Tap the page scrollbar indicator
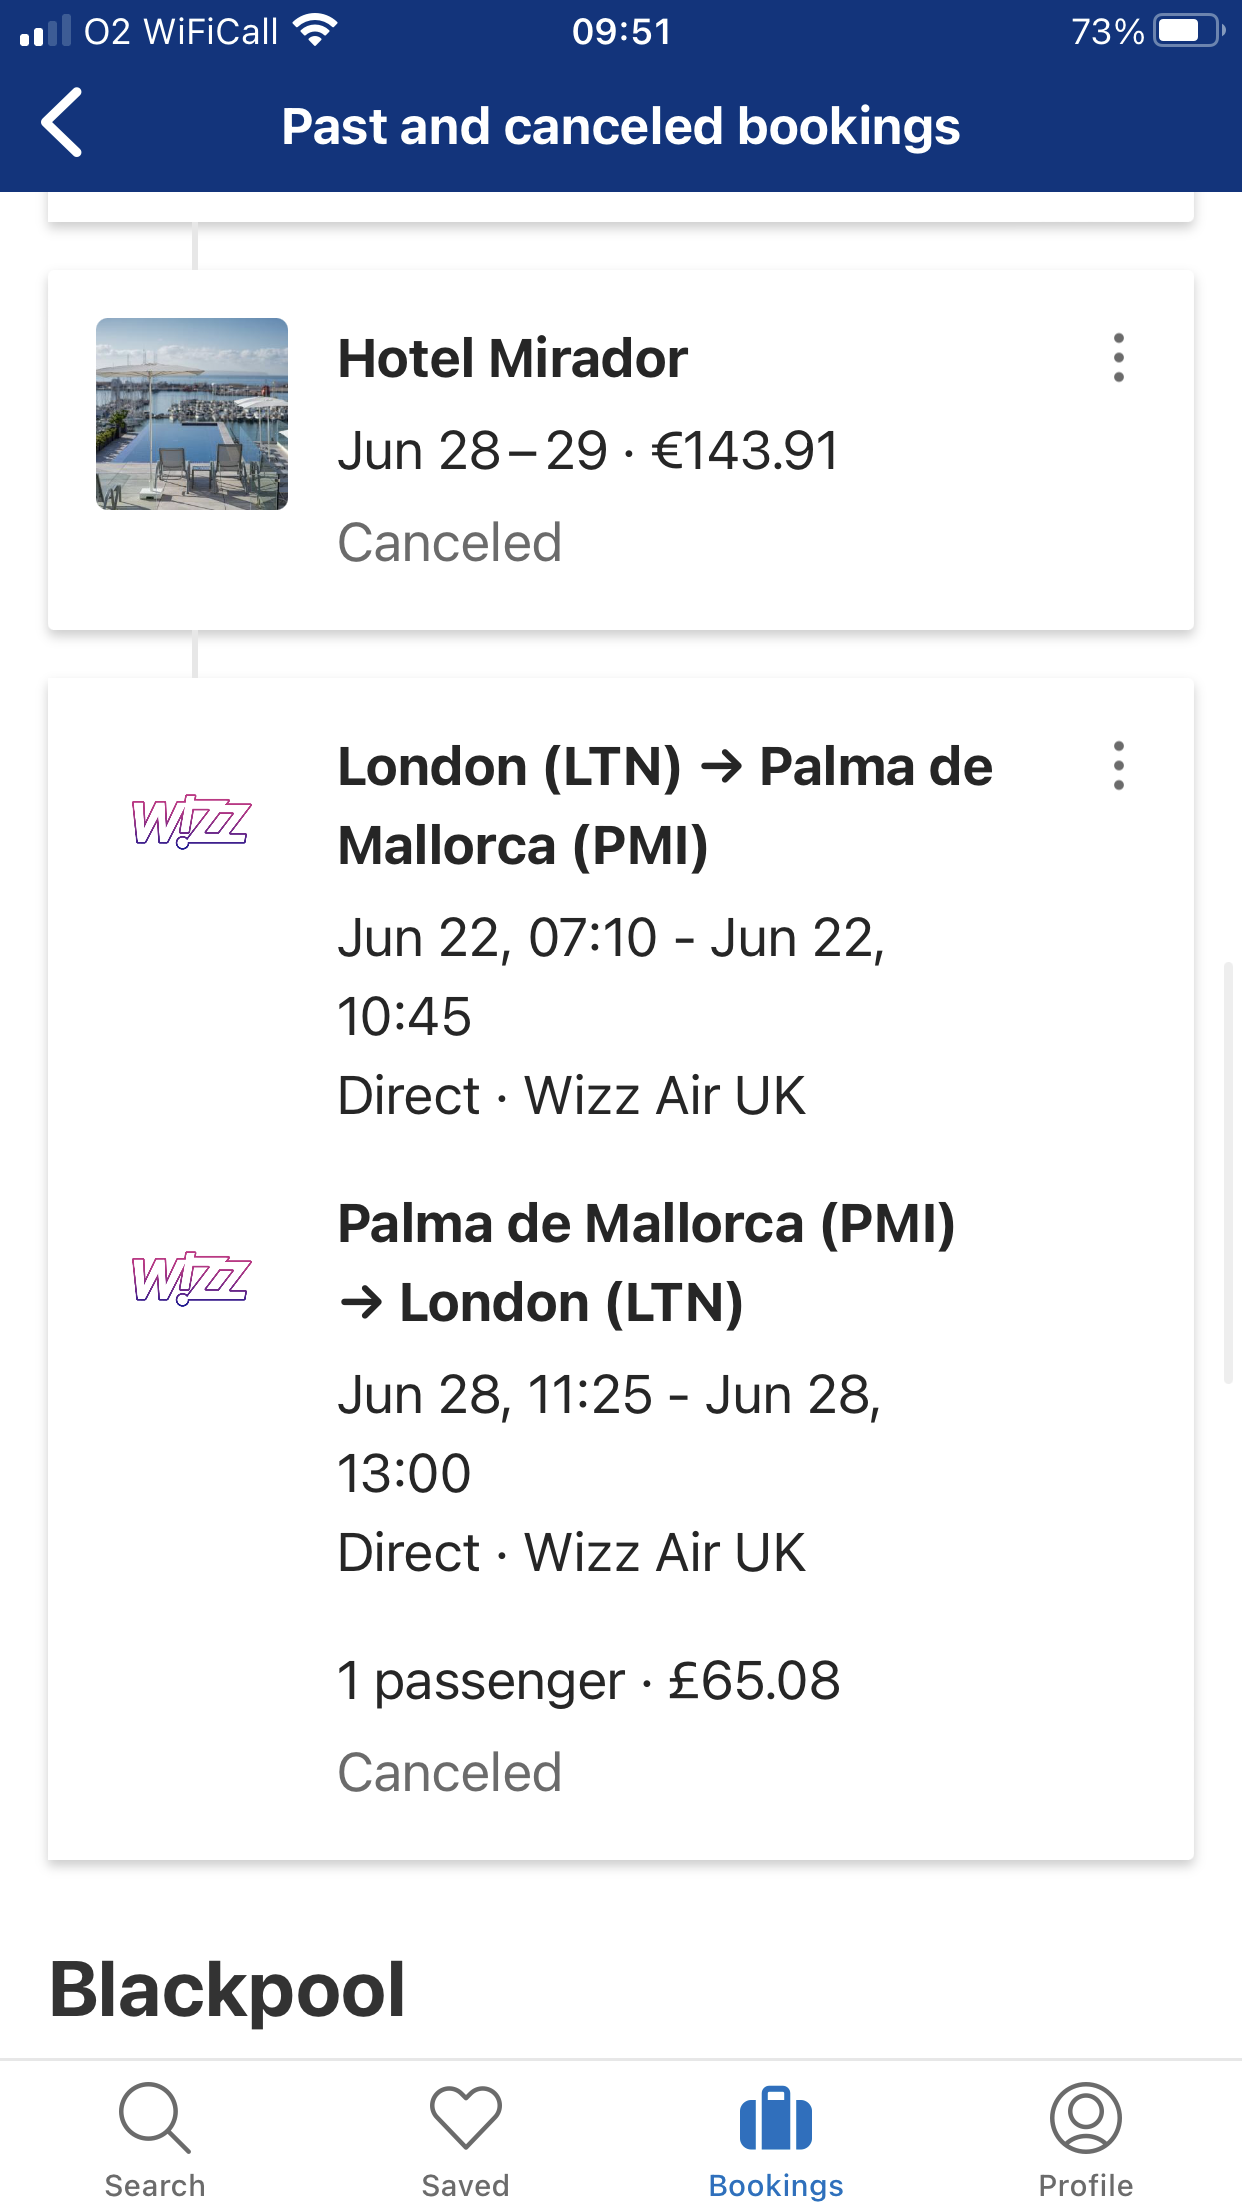The width and height of the screenshot is (1242, 2208). click(x=1228, y=1172)
